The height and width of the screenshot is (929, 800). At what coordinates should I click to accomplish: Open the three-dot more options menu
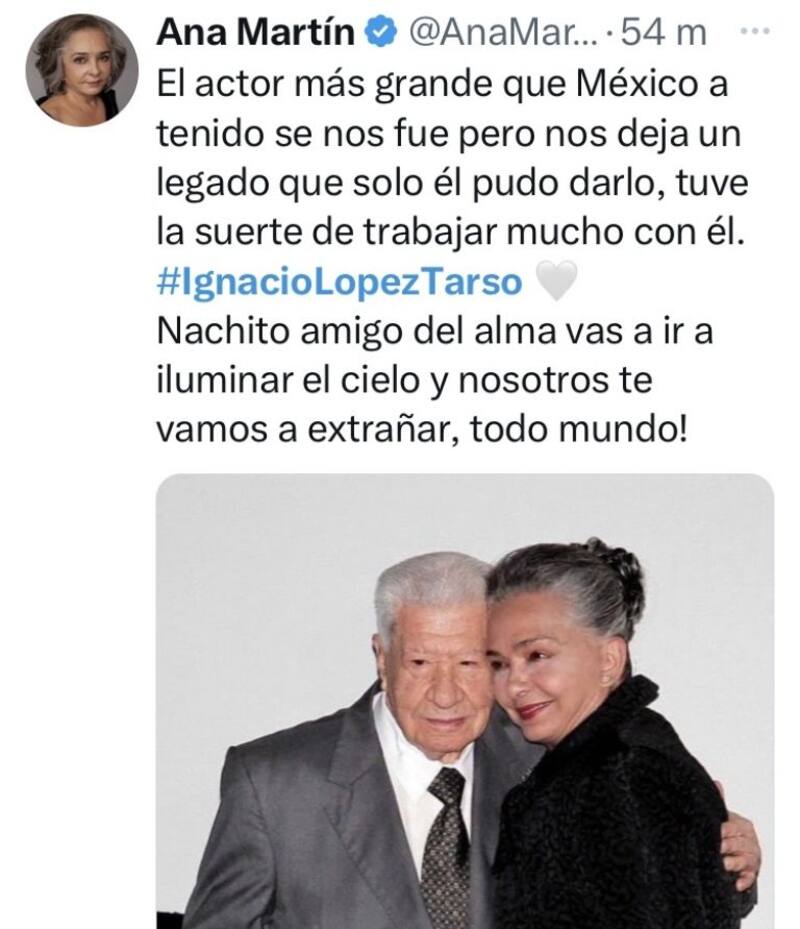tap(756, 31)
